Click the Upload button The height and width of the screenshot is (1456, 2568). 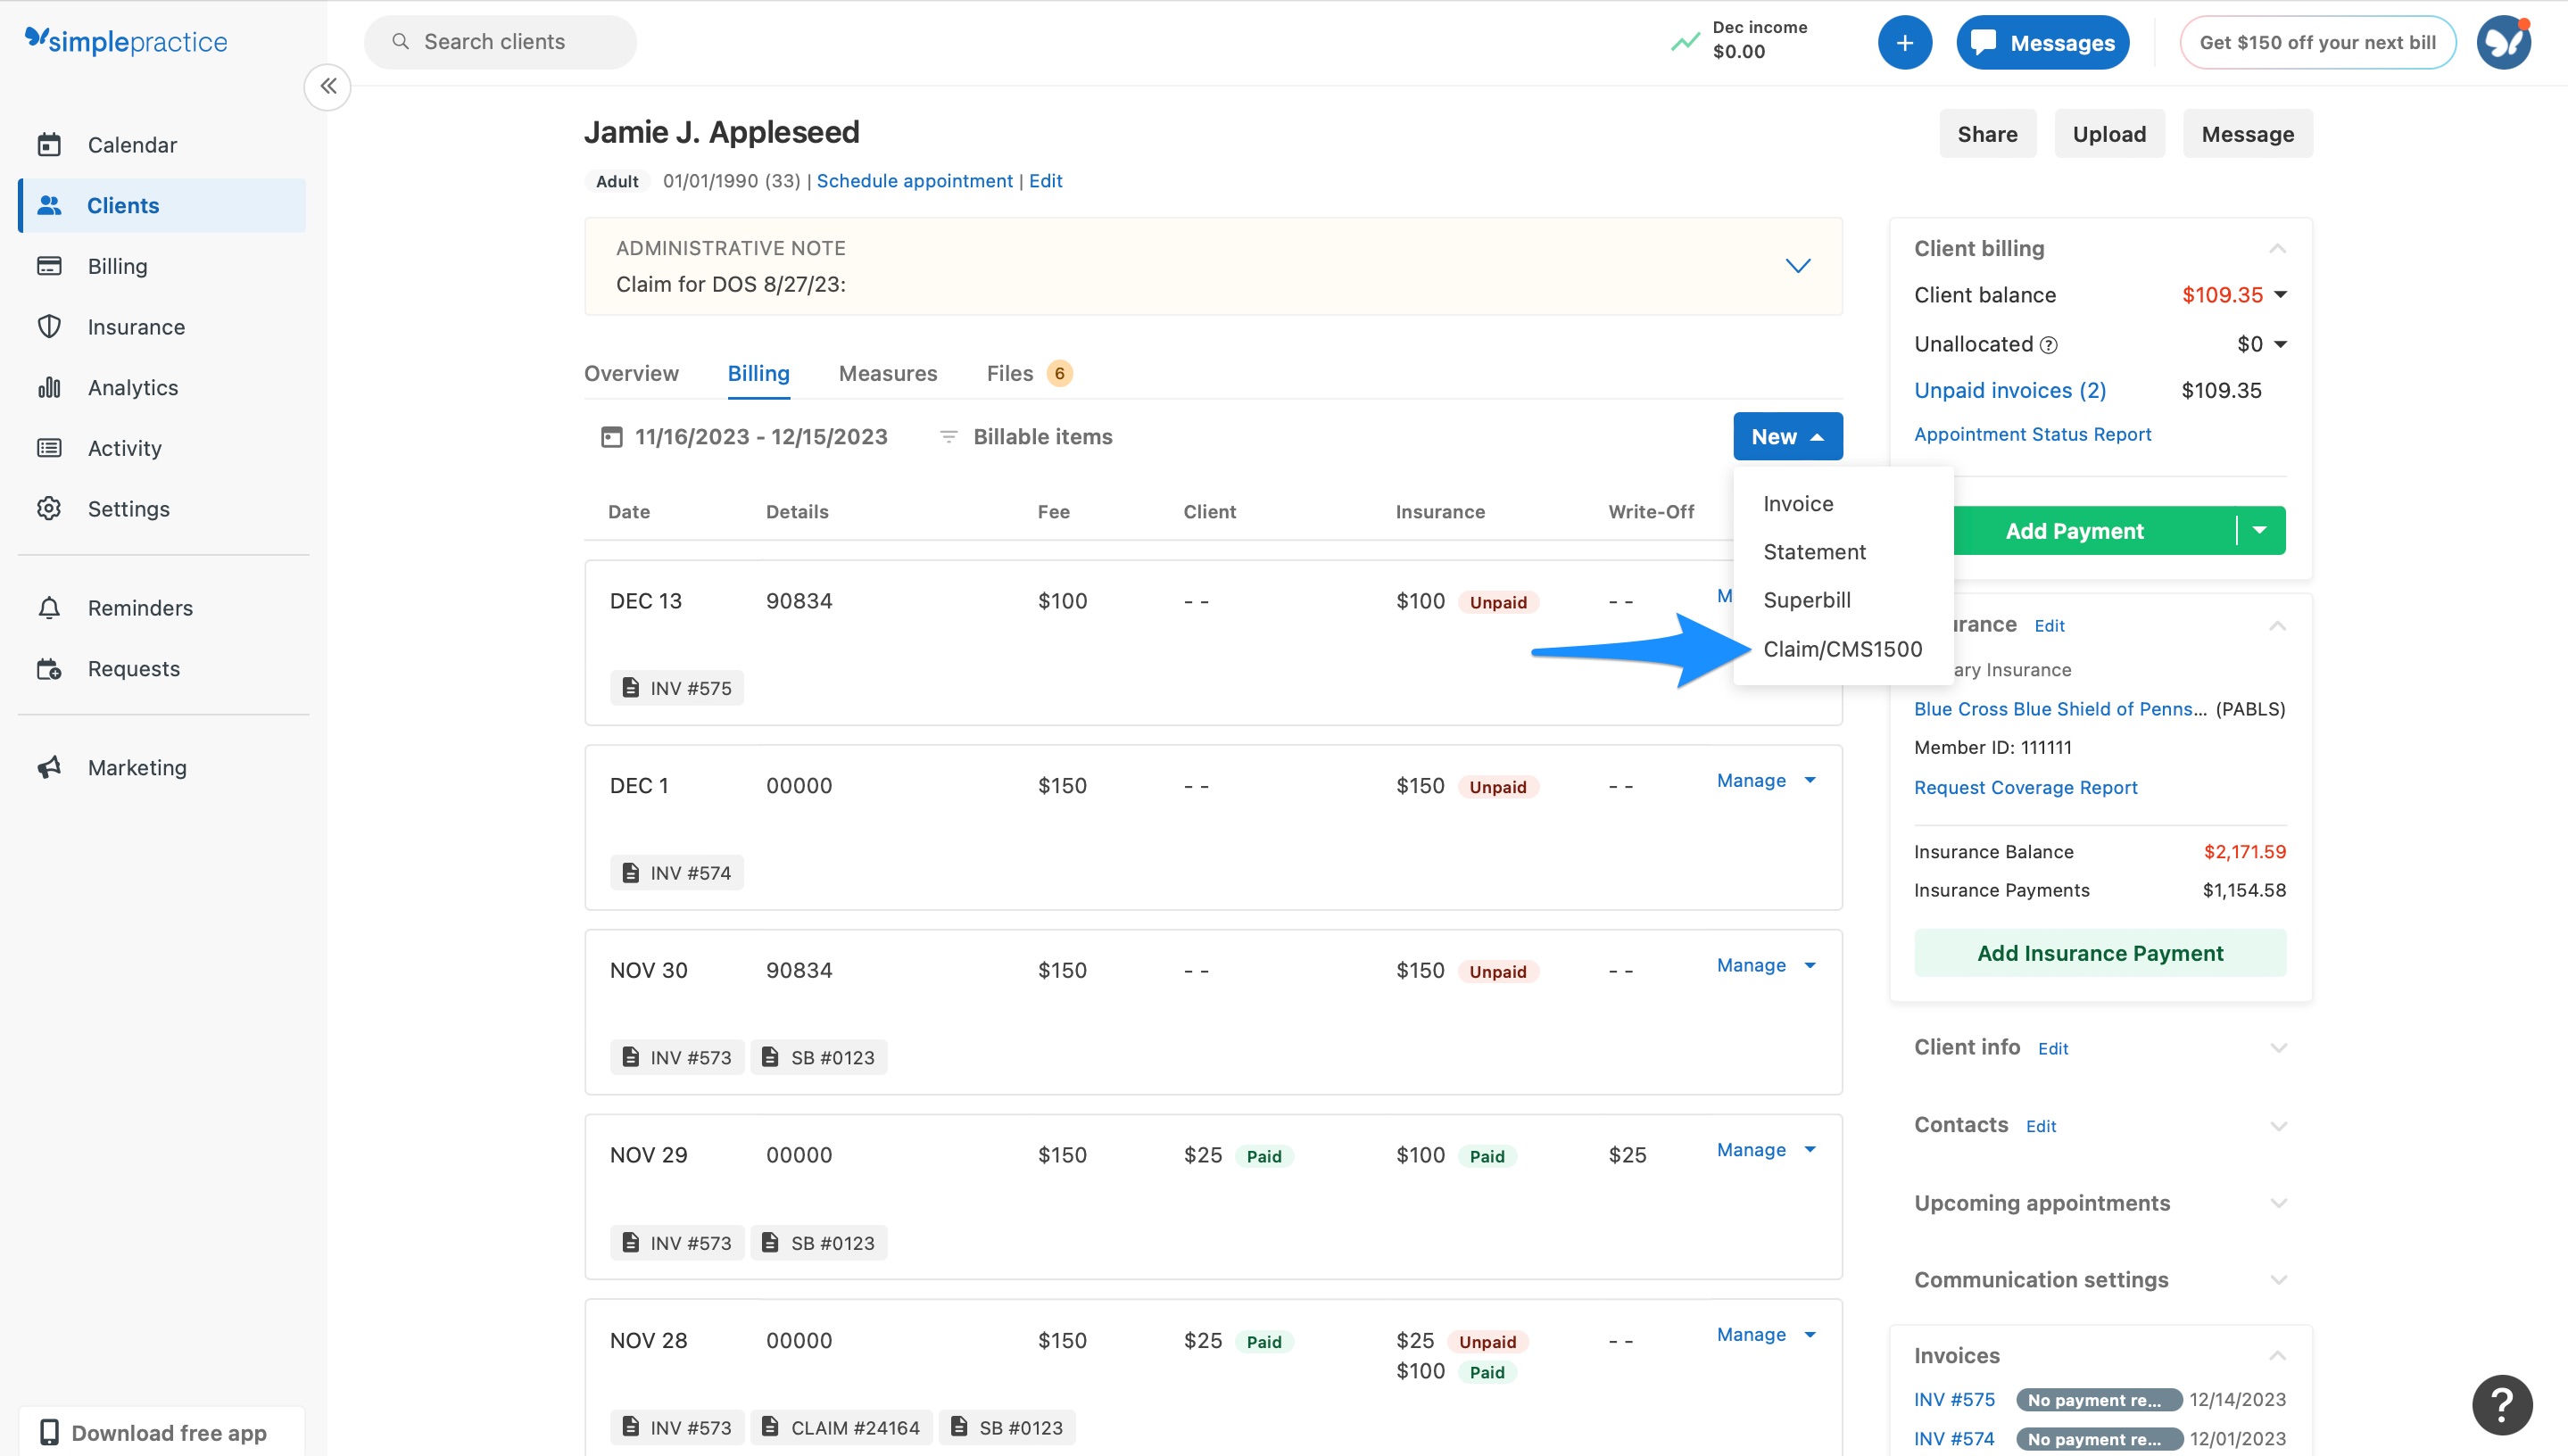click(2109, 134)
